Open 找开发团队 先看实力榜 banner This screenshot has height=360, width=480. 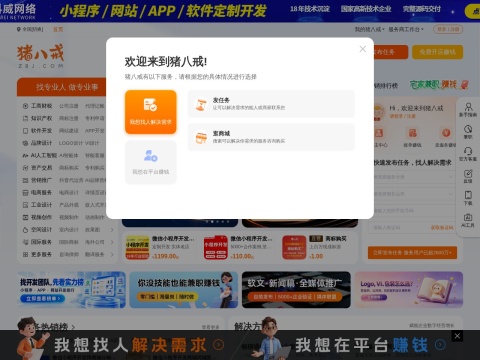(71, 290)
